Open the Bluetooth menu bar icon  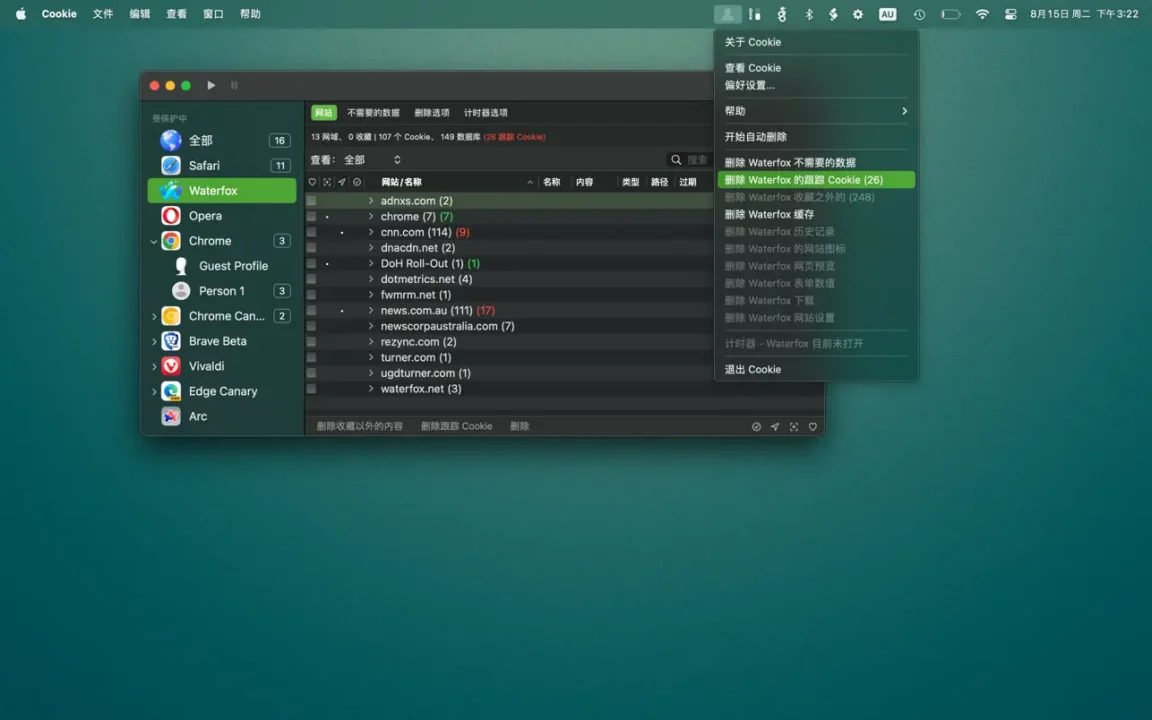pyautogui.click(x=809, y=14)
